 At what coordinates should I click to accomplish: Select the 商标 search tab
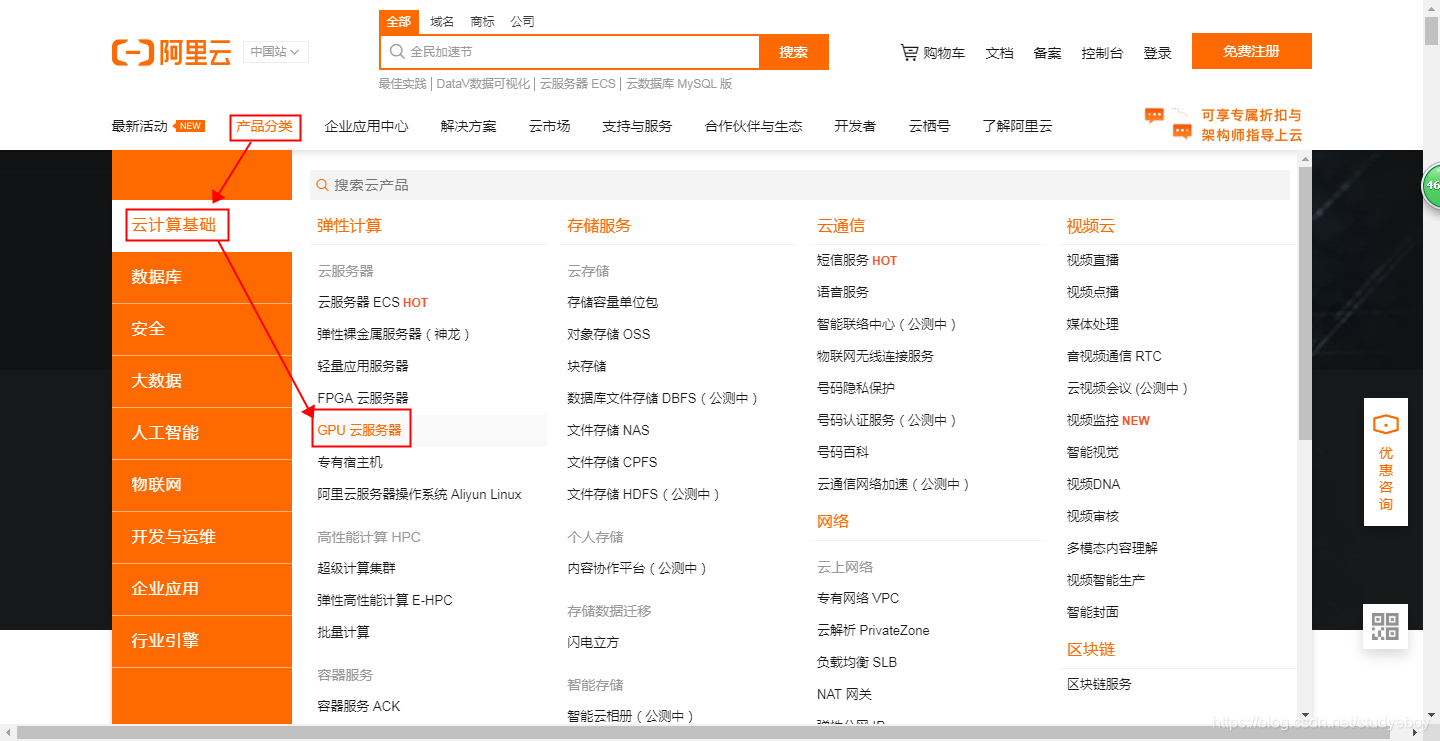[482, 21]
